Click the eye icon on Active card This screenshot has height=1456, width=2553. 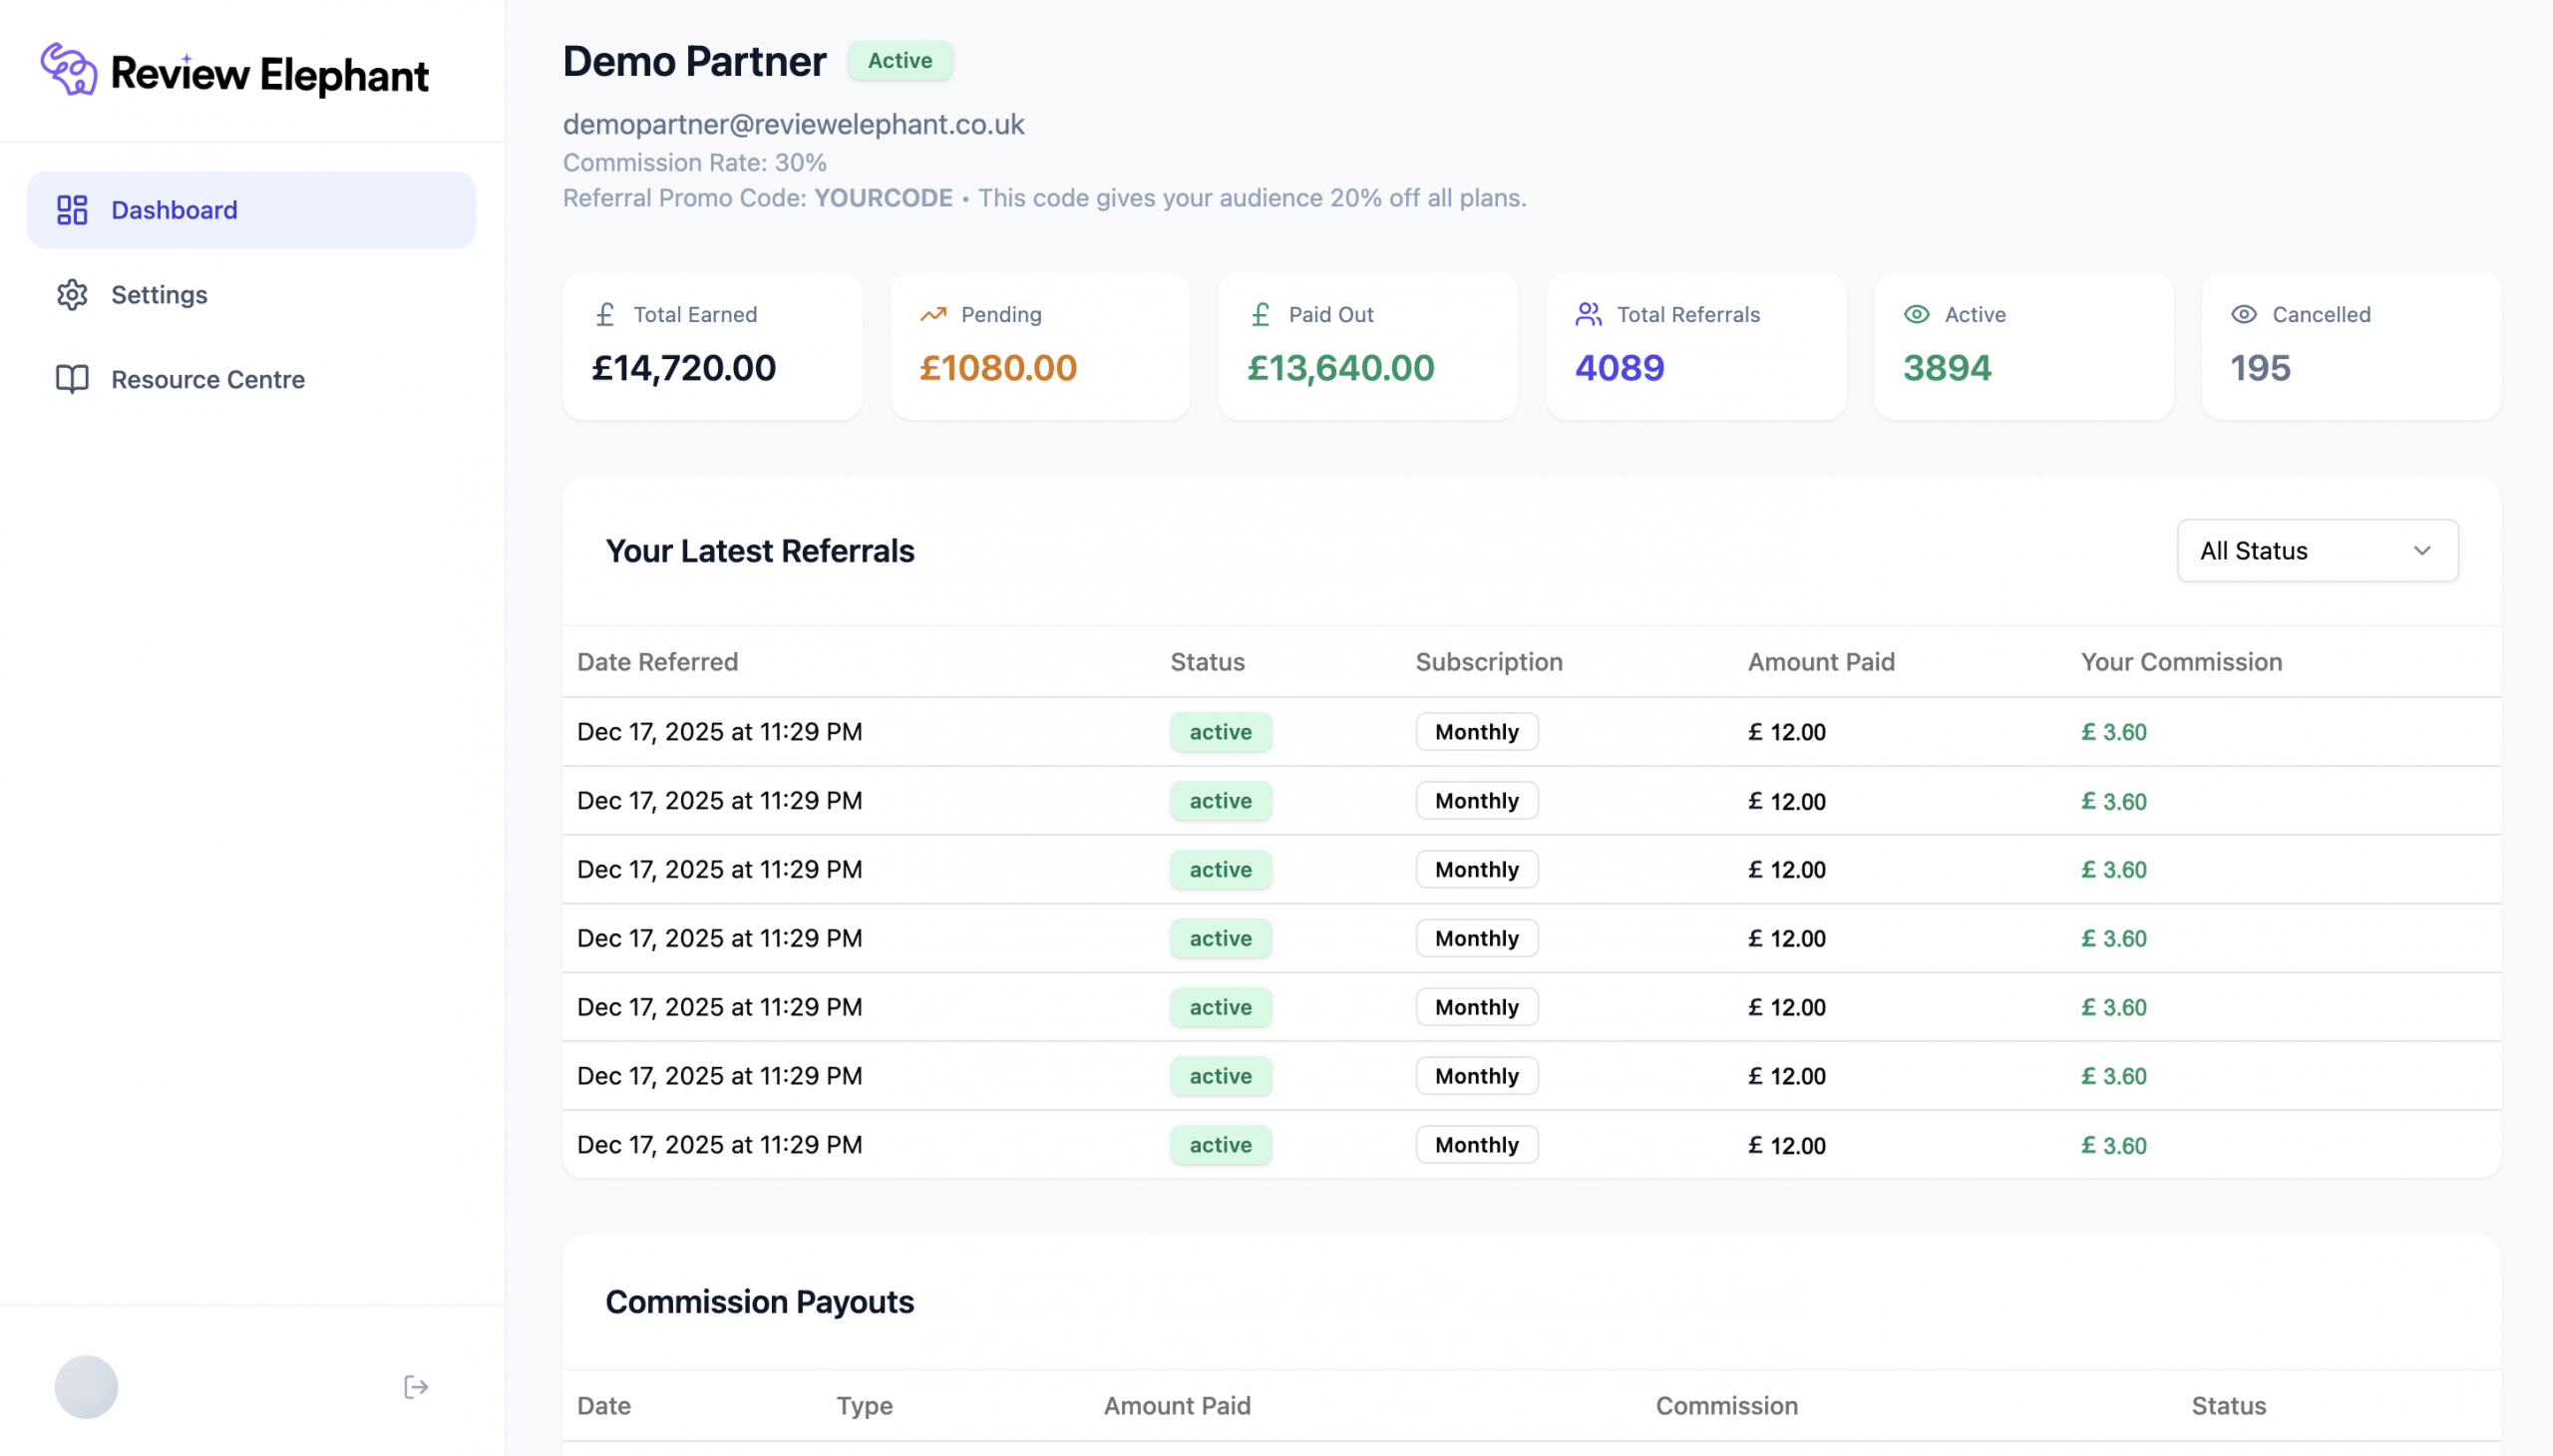pos(1916,314)
